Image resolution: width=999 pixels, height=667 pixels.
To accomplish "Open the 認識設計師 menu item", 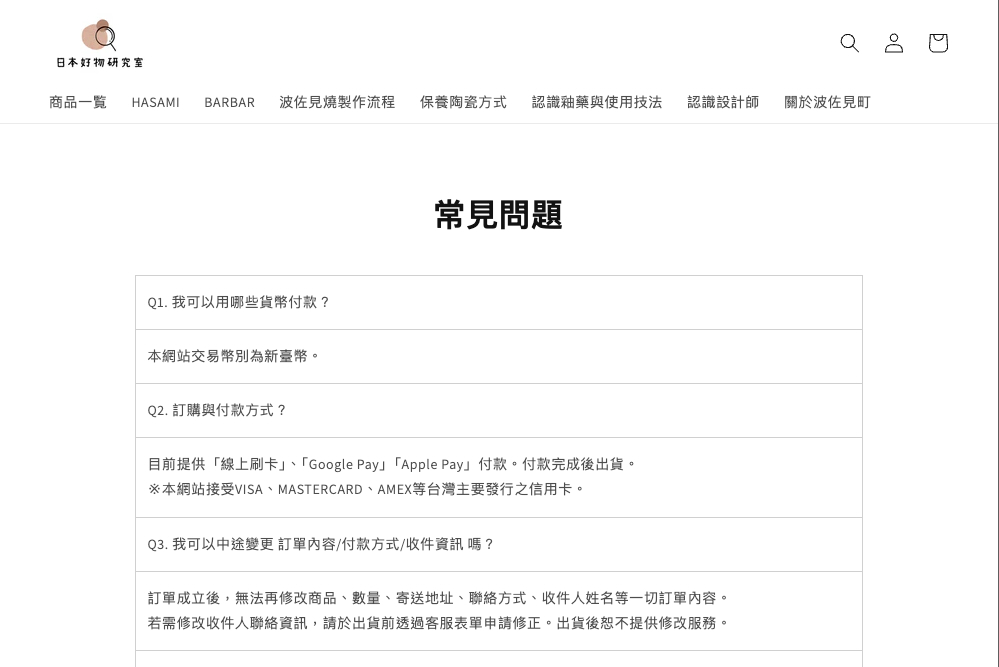I will (x=723, y=102).
